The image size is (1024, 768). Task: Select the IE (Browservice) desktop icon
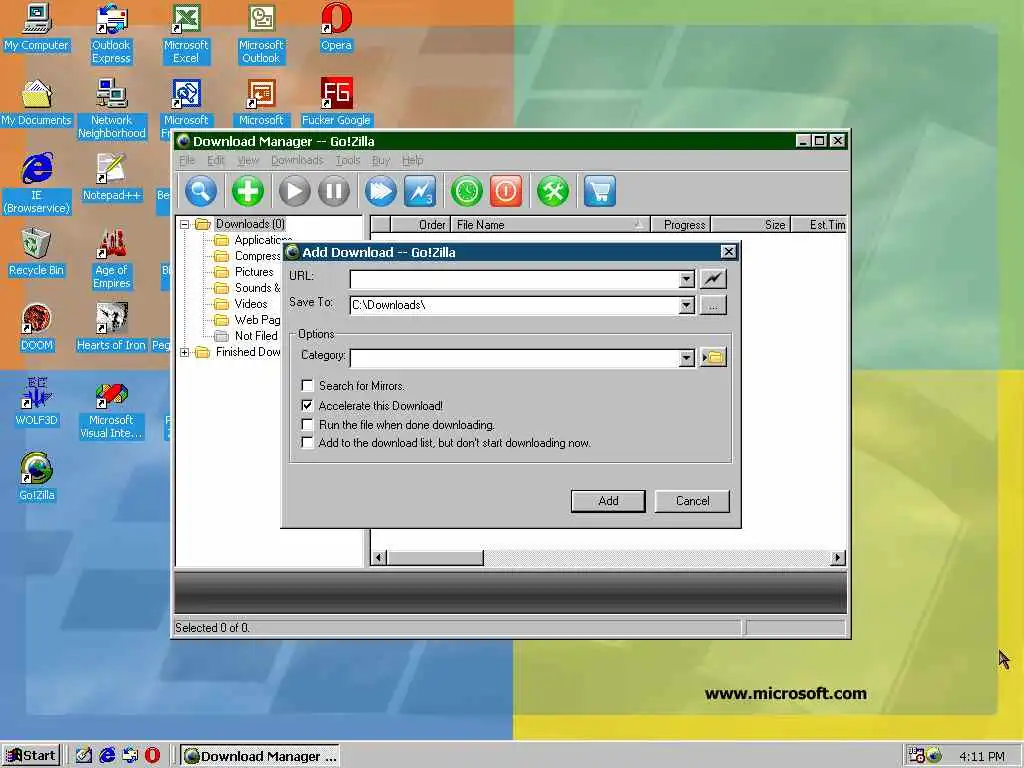click(x=37, y=184)
